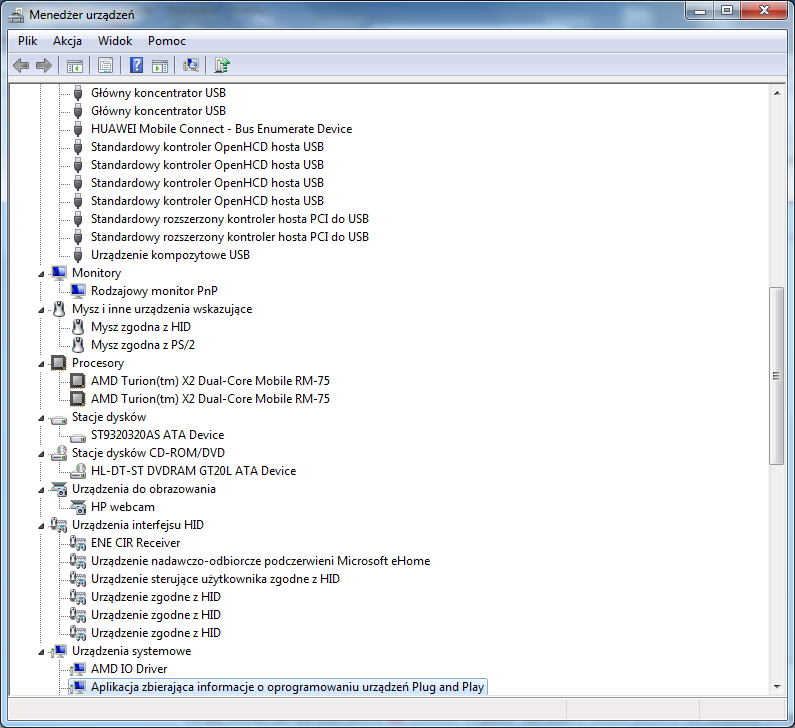The height and width of the screenshot is (728, 795).
Task: Click the HL-DT-ST DVDRAM drive icon
Action: [78, 471]
